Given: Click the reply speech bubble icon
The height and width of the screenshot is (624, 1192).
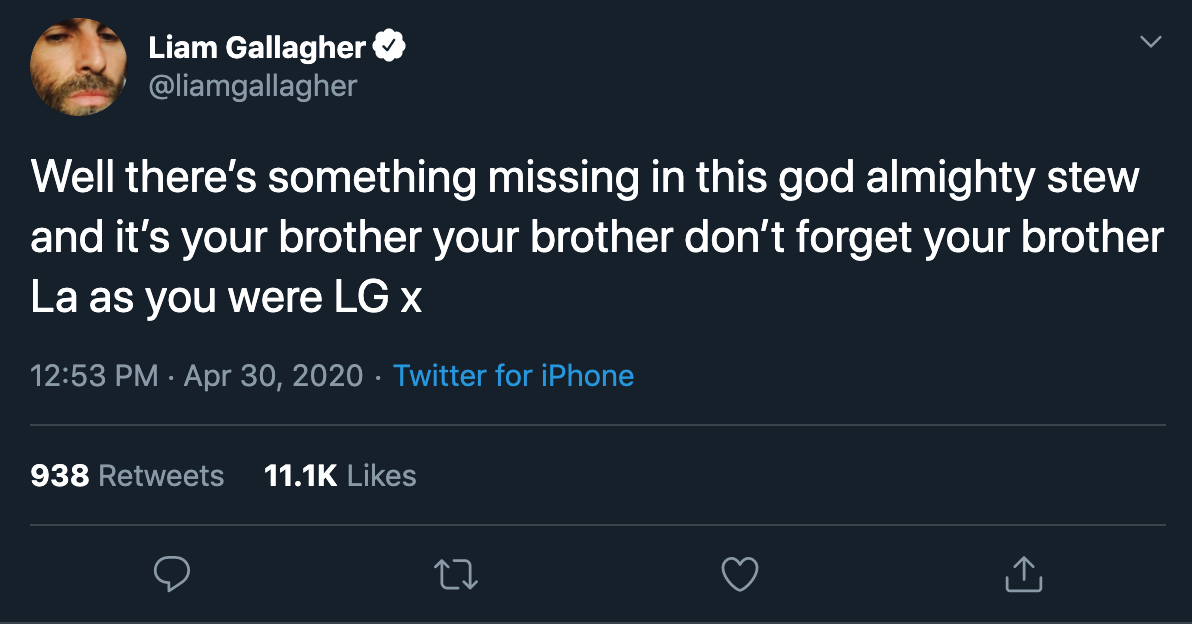Looking at the screenshot, I should pos(172,574).
